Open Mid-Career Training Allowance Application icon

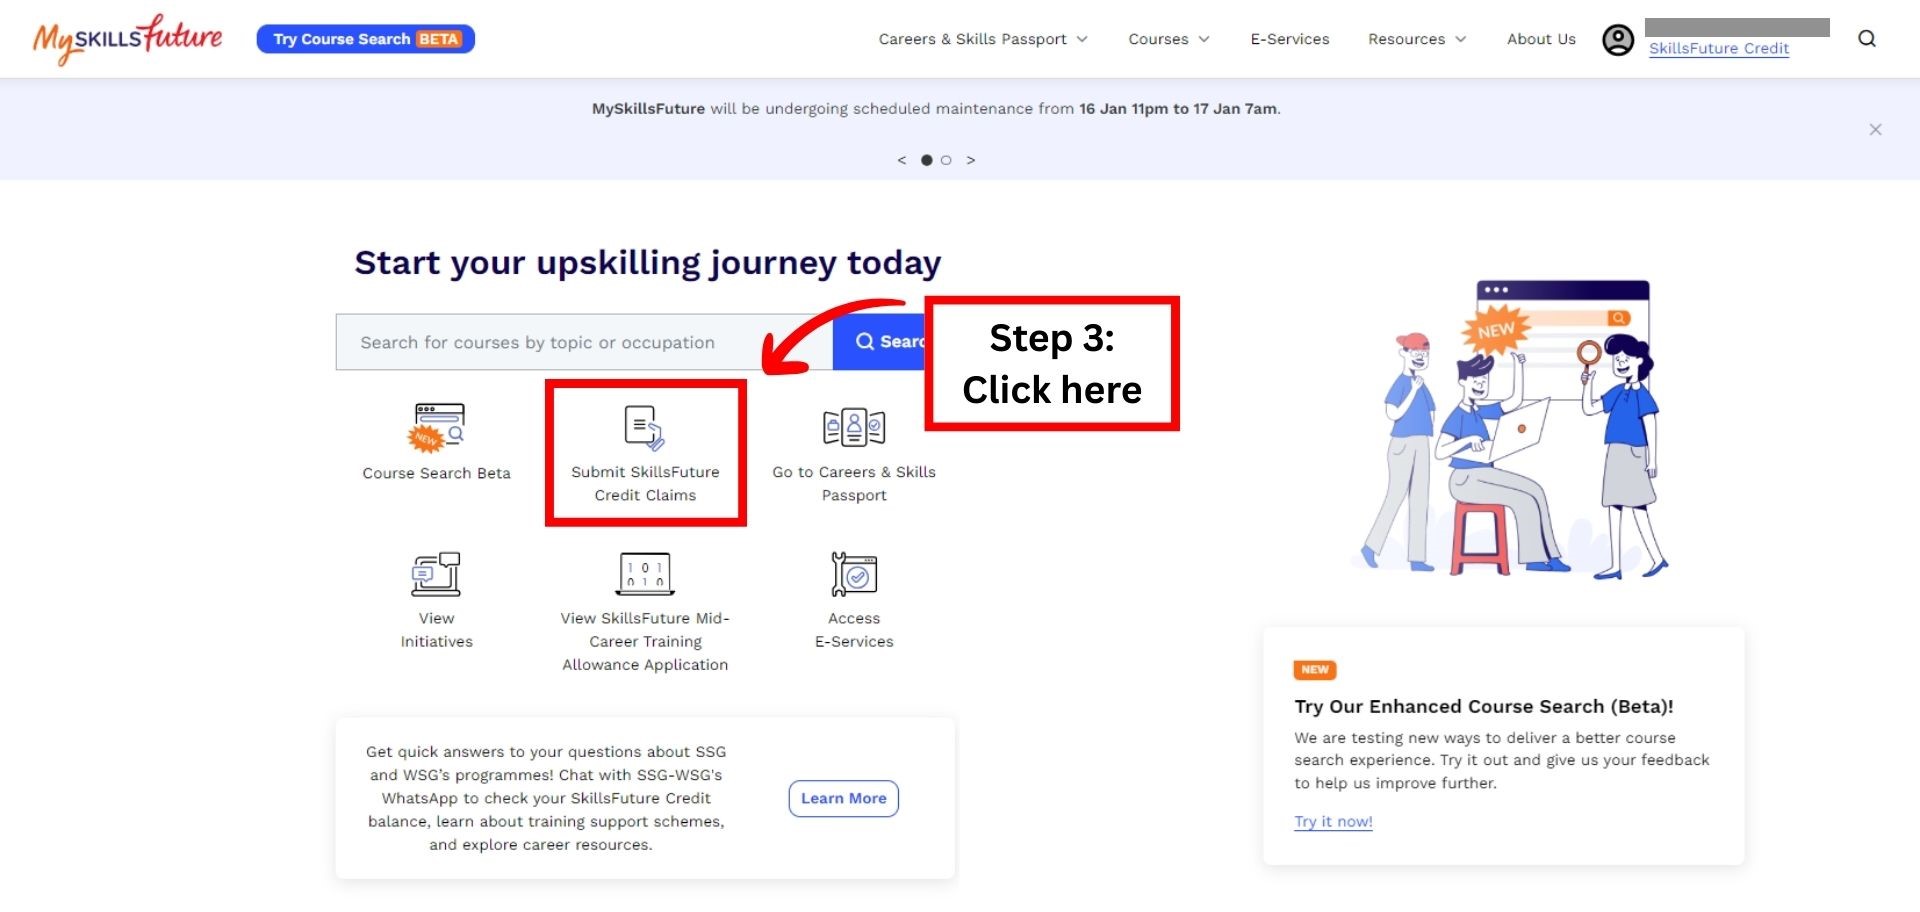[645, 574]
